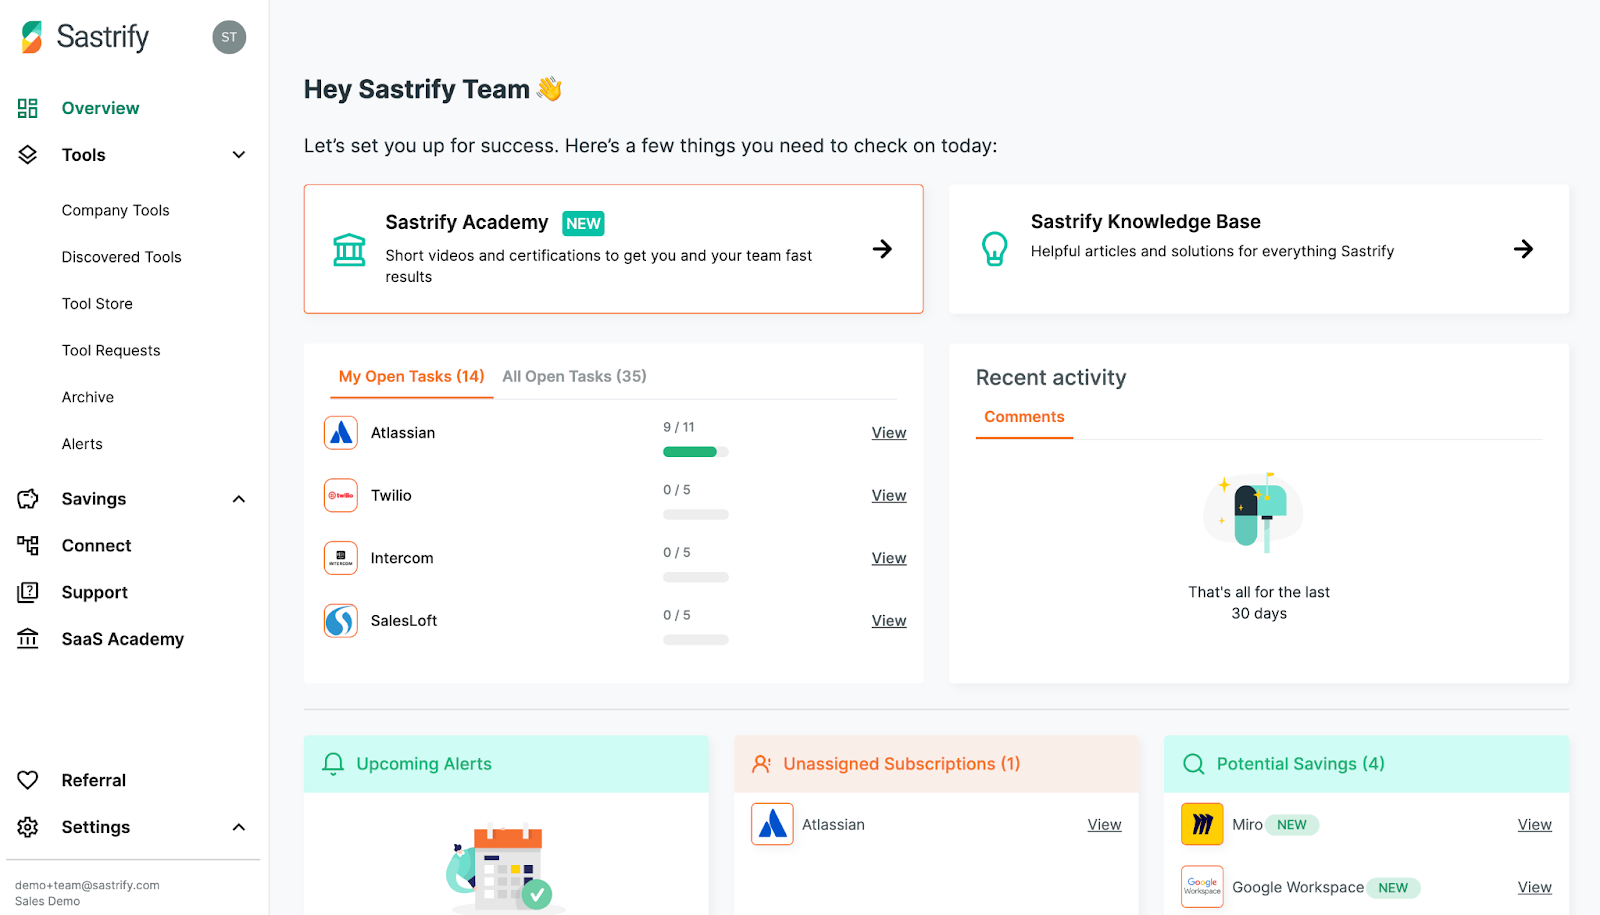The width and height of the screenshot is (1600, 915).
Task: View unassigned Atlassian subscription
Action: pos(1104,825)
